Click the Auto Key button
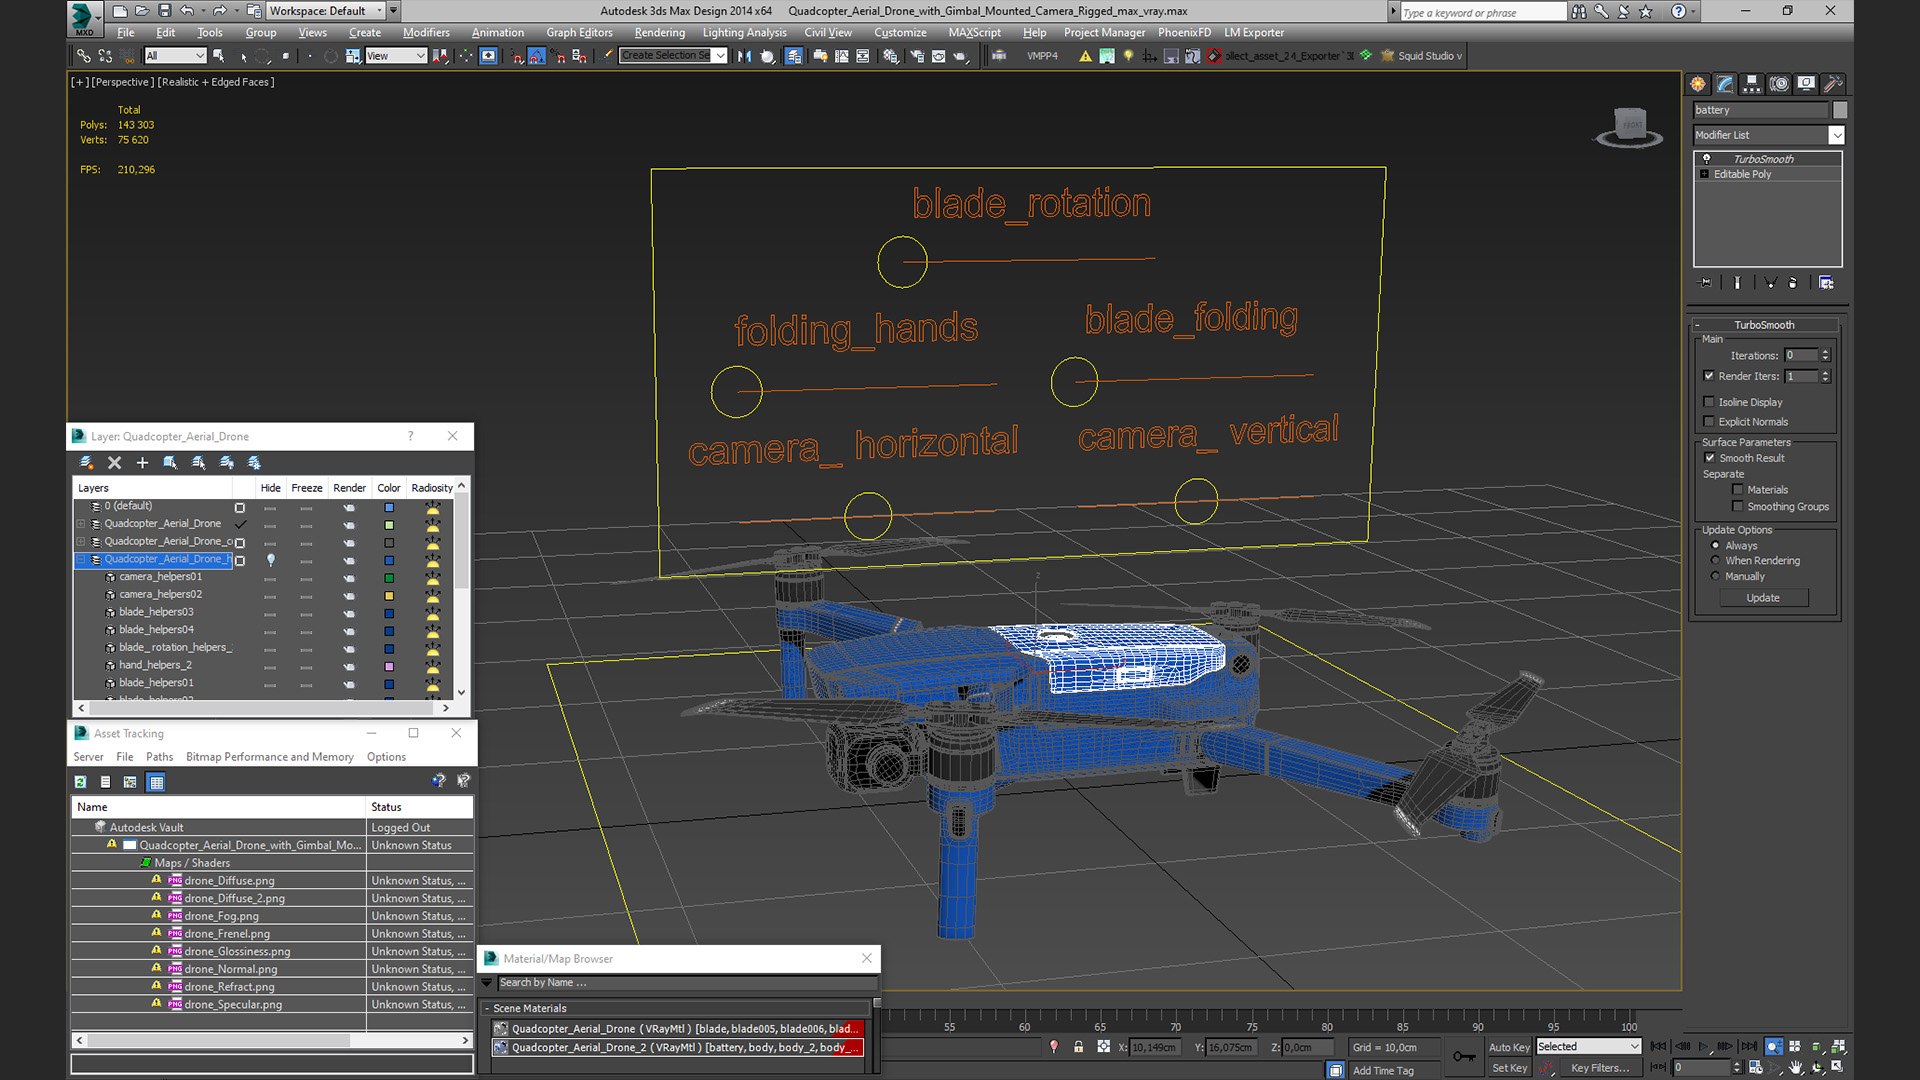This screenshot has width=1920, height=1080. pyautogui.click(x=1508, y=1047)
